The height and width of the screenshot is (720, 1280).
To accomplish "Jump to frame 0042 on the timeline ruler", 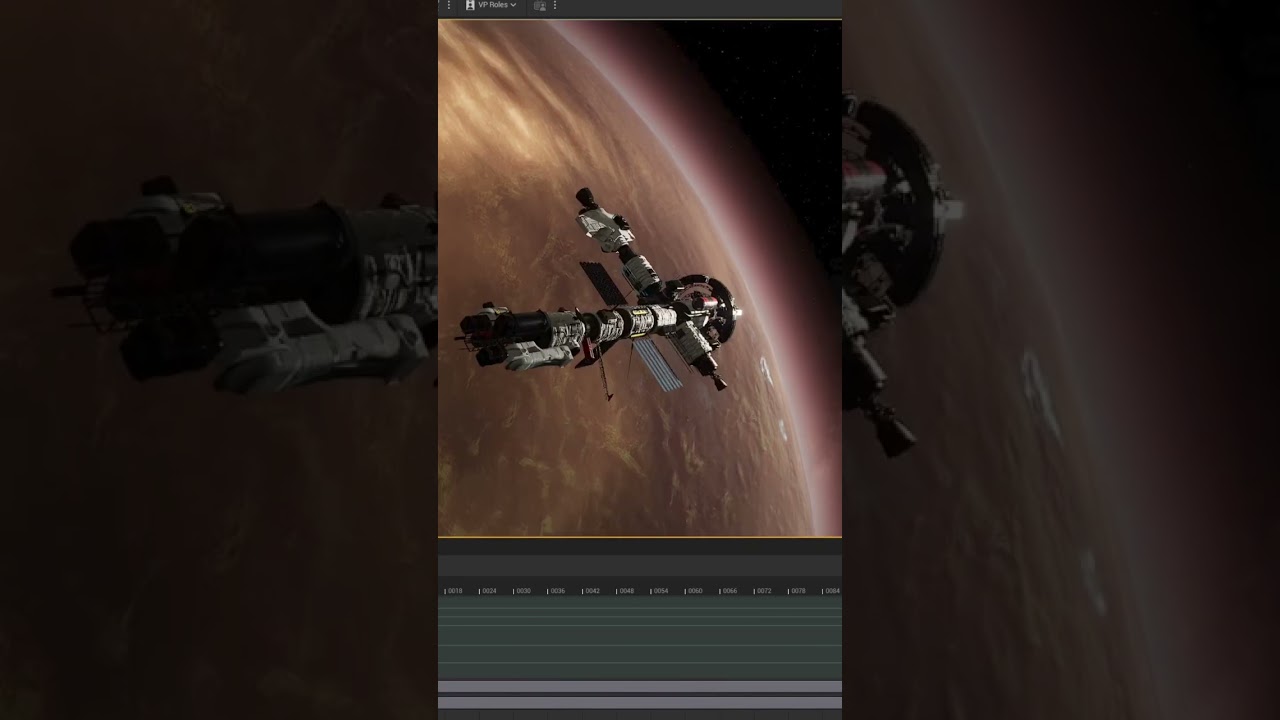I will (x=592, y=591).
